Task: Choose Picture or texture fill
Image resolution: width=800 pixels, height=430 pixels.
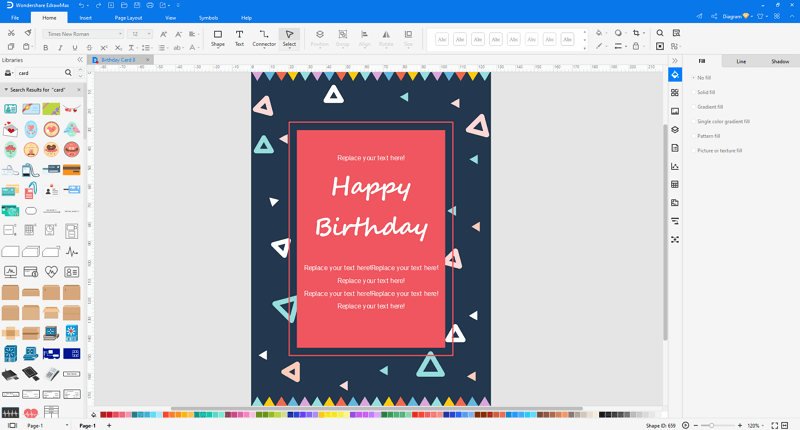Action: point(719,151)
